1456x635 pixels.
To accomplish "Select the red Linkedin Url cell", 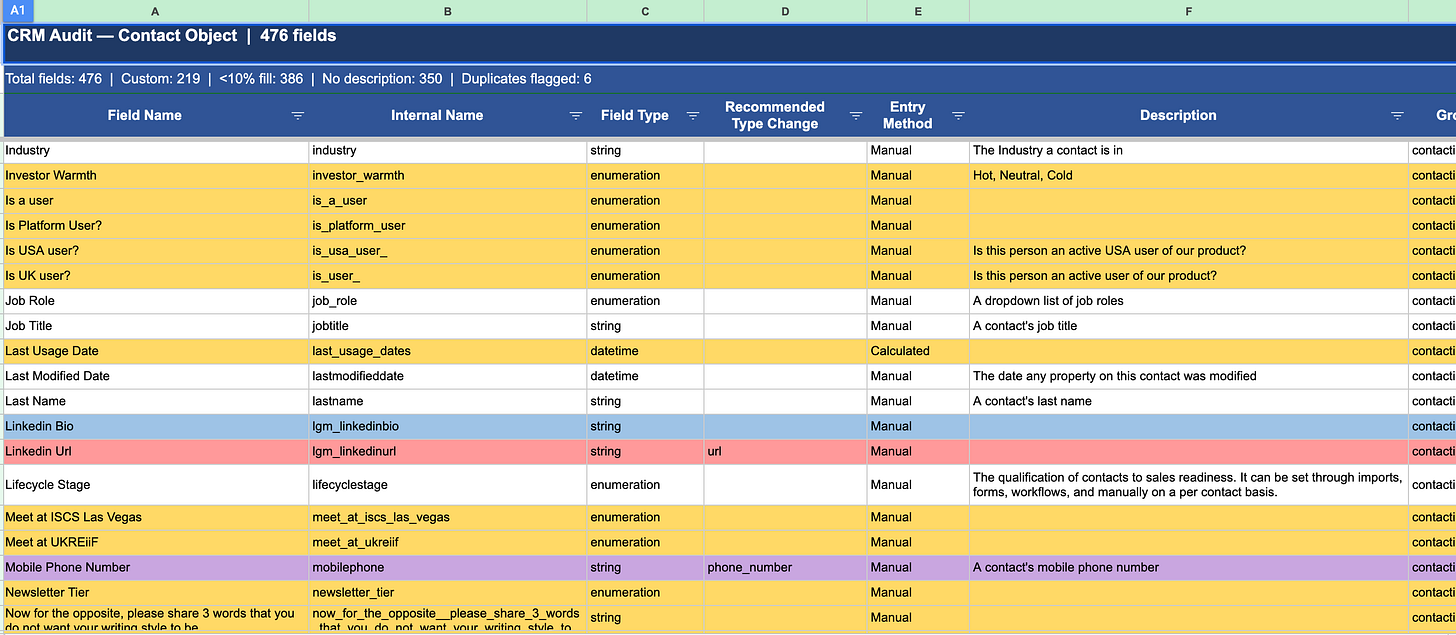I will [x=156, y=451].
